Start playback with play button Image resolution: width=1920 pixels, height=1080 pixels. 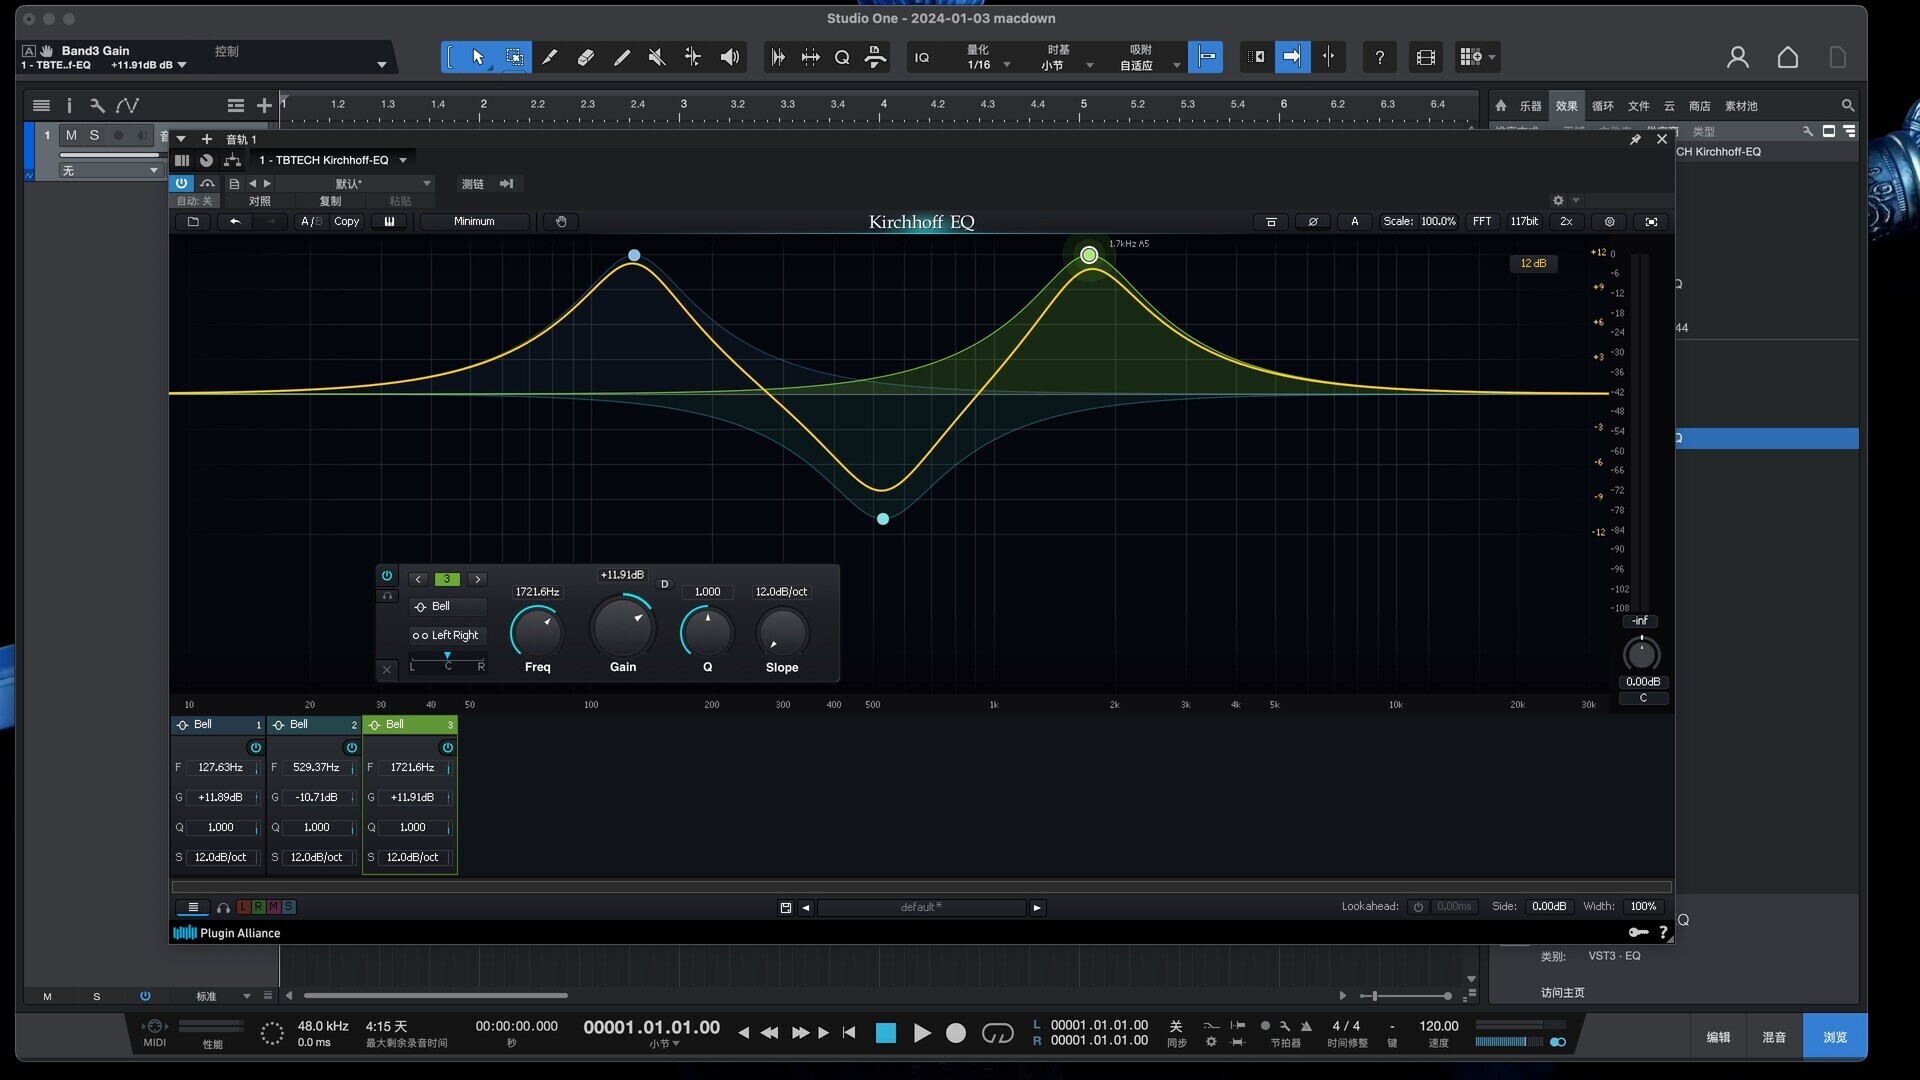pyautogui.click(x=922, y=1033)
